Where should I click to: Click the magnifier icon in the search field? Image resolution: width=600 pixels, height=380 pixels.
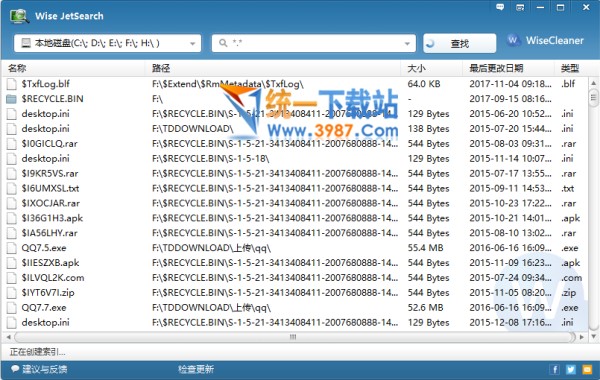[223, 43]
